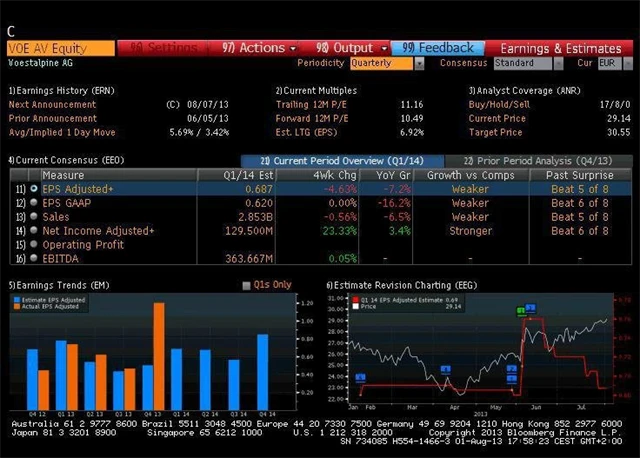Click the blue event flag near April
The image size is (640, 458).
[x=446, y=369]
